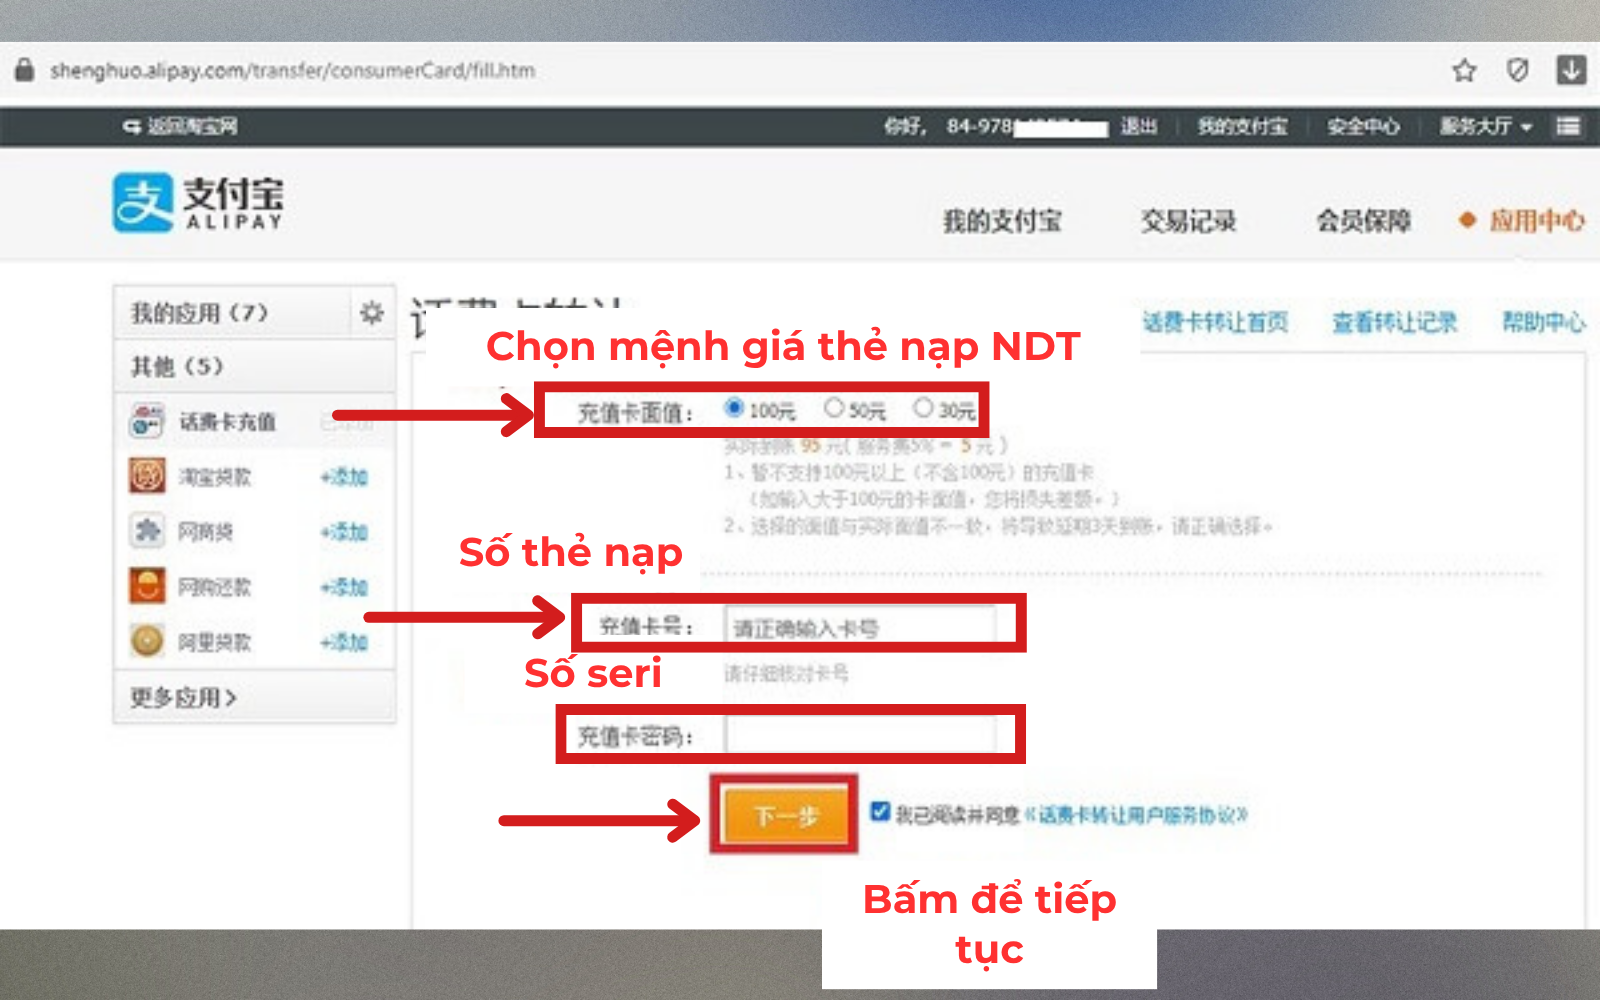Open the gear settings icon beside 我的应用
Image resolution: width=1600 pixels, height=1000 pixels.
click(372, 312)
